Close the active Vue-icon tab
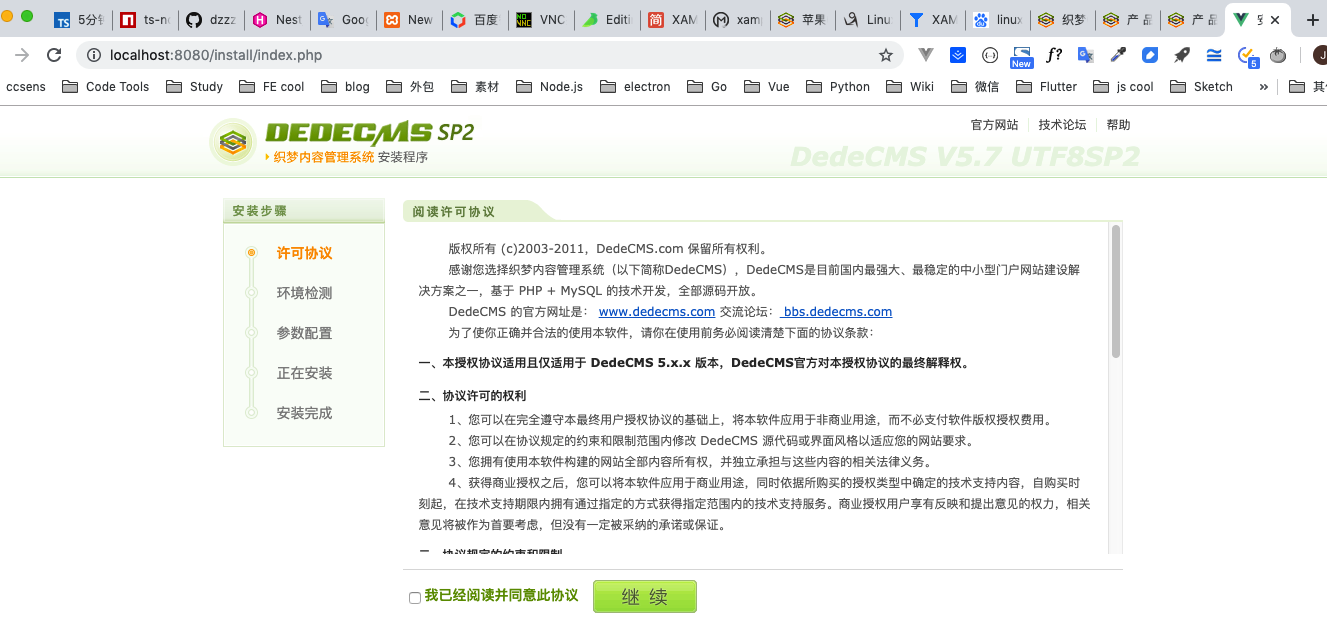This screenshot has height=633, width=1327. pyautogui.click(x=1275, y=19)
